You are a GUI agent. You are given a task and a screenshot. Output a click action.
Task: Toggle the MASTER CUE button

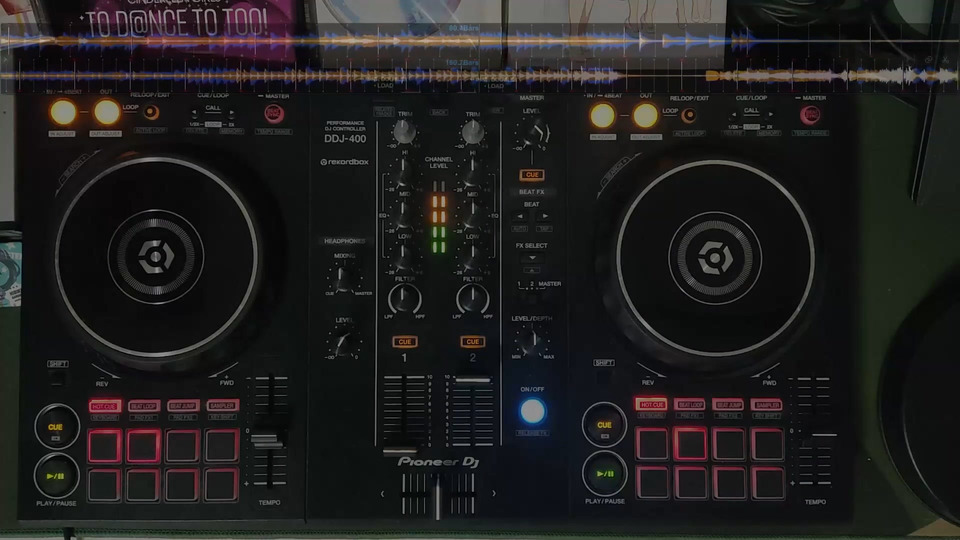point(532,174)
